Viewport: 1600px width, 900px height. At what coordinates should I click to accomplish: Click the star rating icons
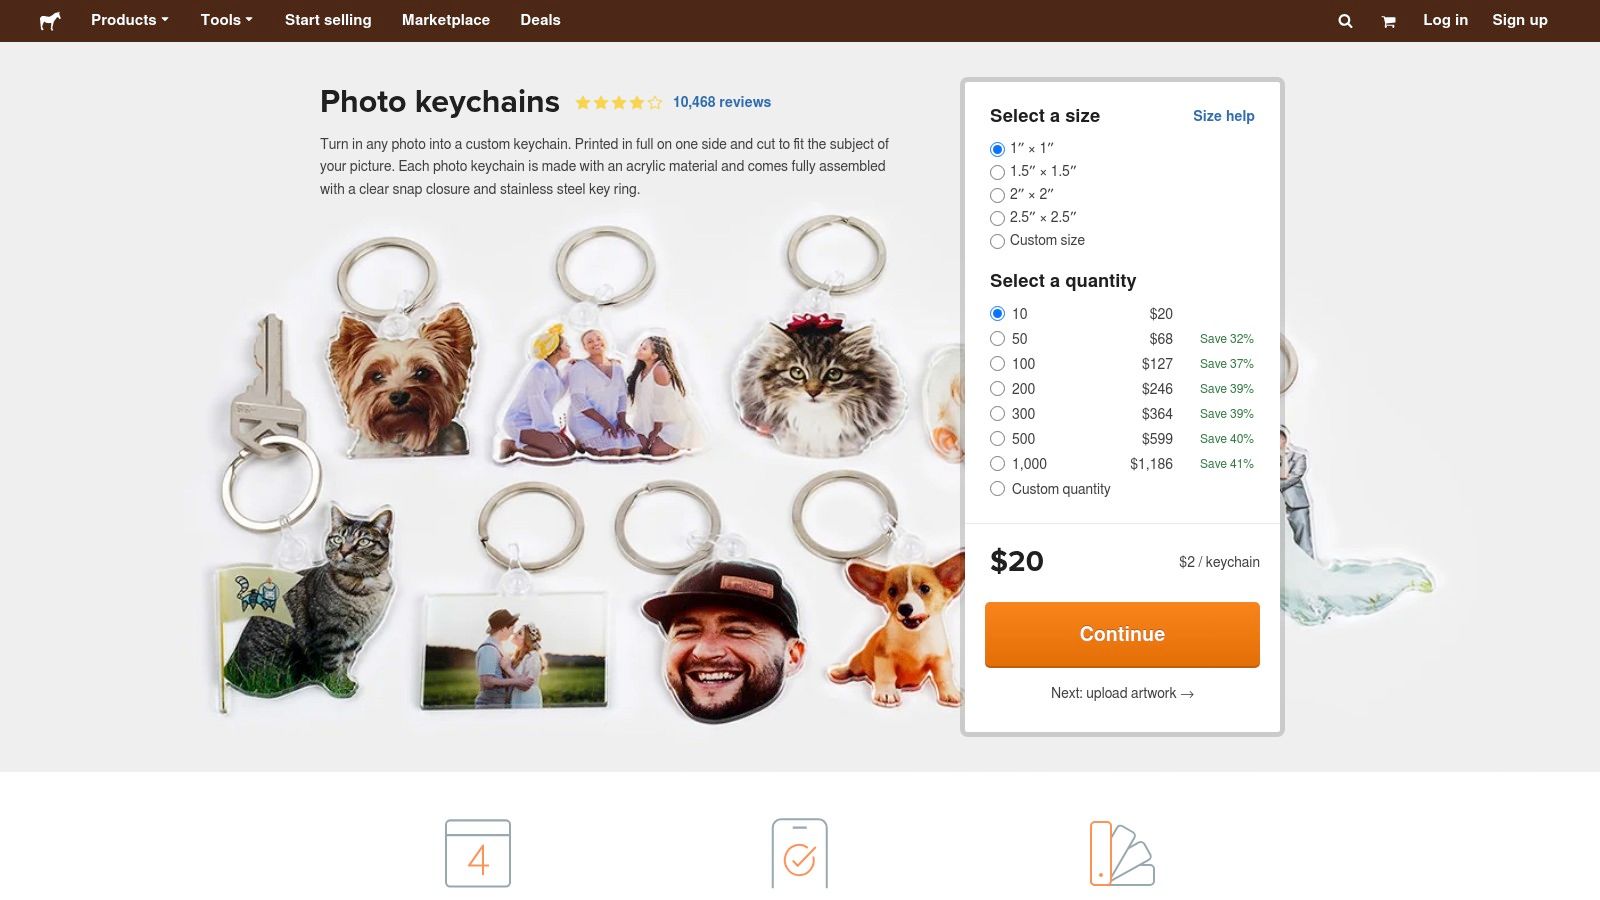point(618,103)
